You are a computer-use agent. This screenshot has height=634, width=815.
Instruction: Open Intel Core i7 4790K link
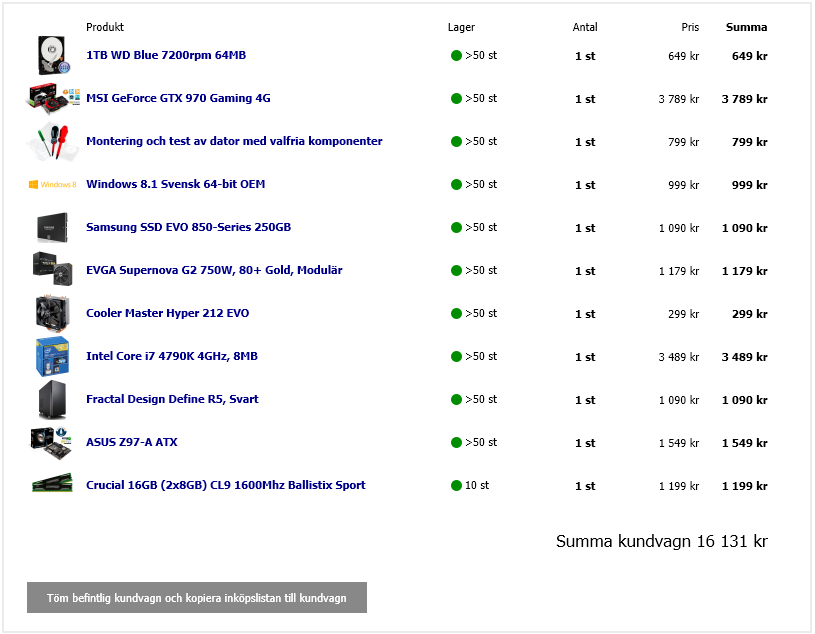point(172,356)
